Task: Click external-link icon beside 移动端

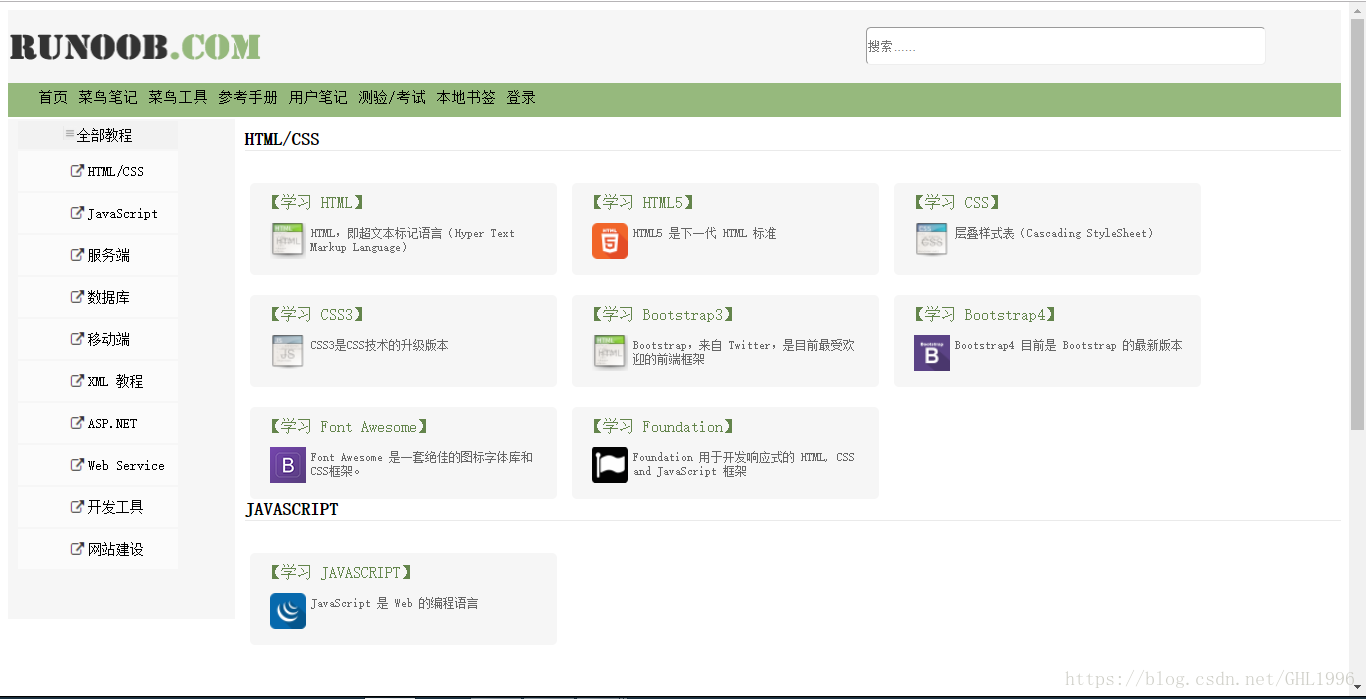Action: [77, 339]
